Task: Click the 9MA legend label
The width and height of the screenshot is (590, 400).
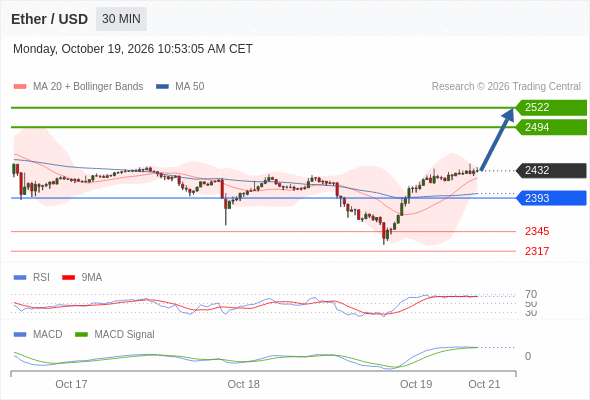Action: 92,277
